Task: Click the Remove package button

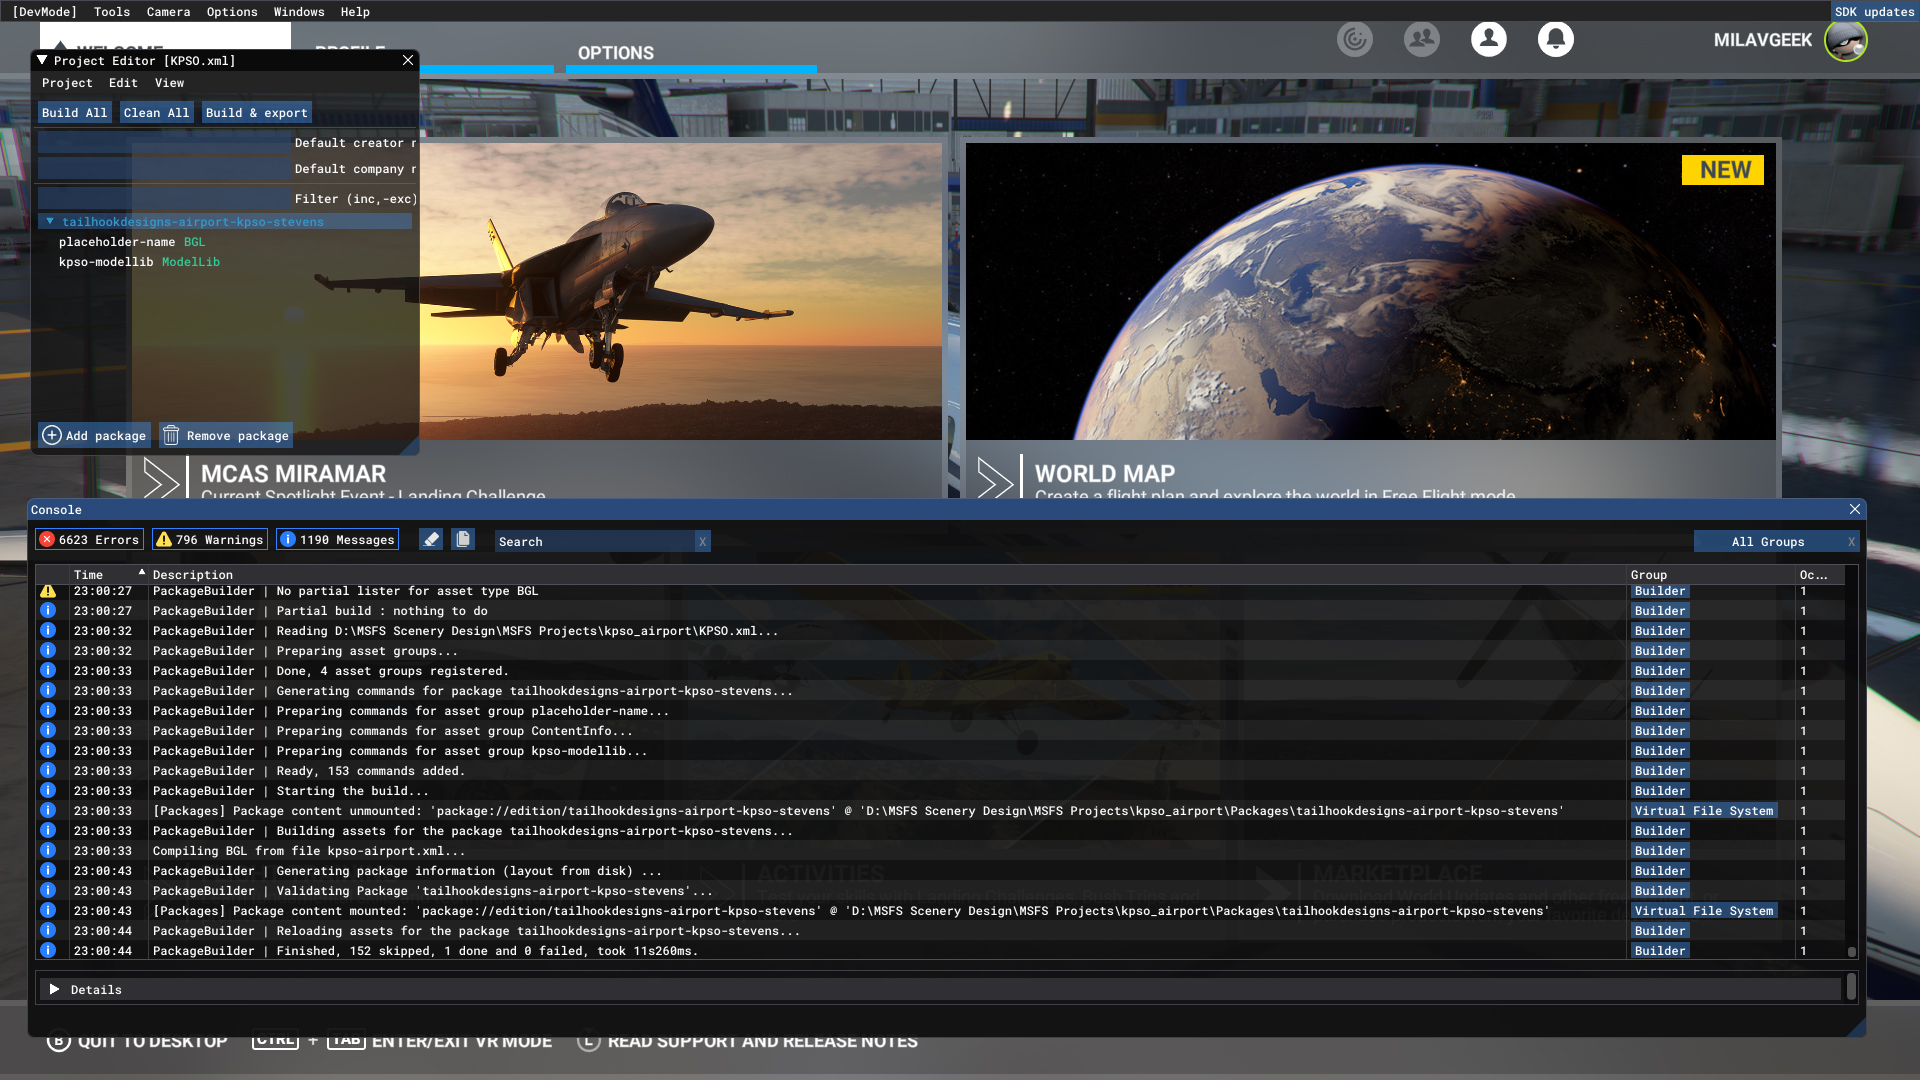Action: [226, 436]
